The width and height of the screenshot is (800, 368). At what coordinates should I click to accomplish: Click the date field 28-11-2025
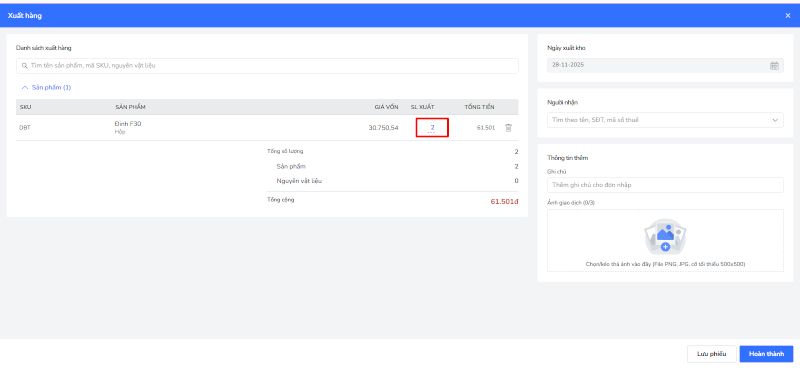(665, 65)
